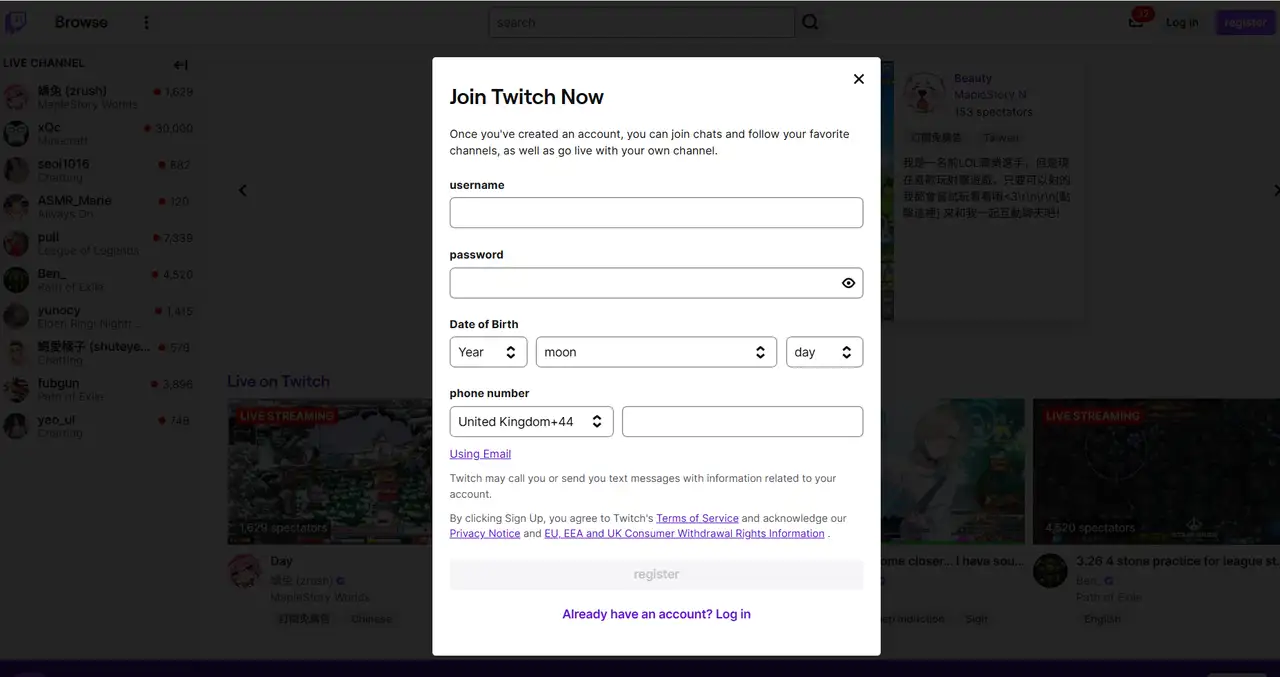Open Ben_ channel avatar in sidebar

[x=16, y=280]
